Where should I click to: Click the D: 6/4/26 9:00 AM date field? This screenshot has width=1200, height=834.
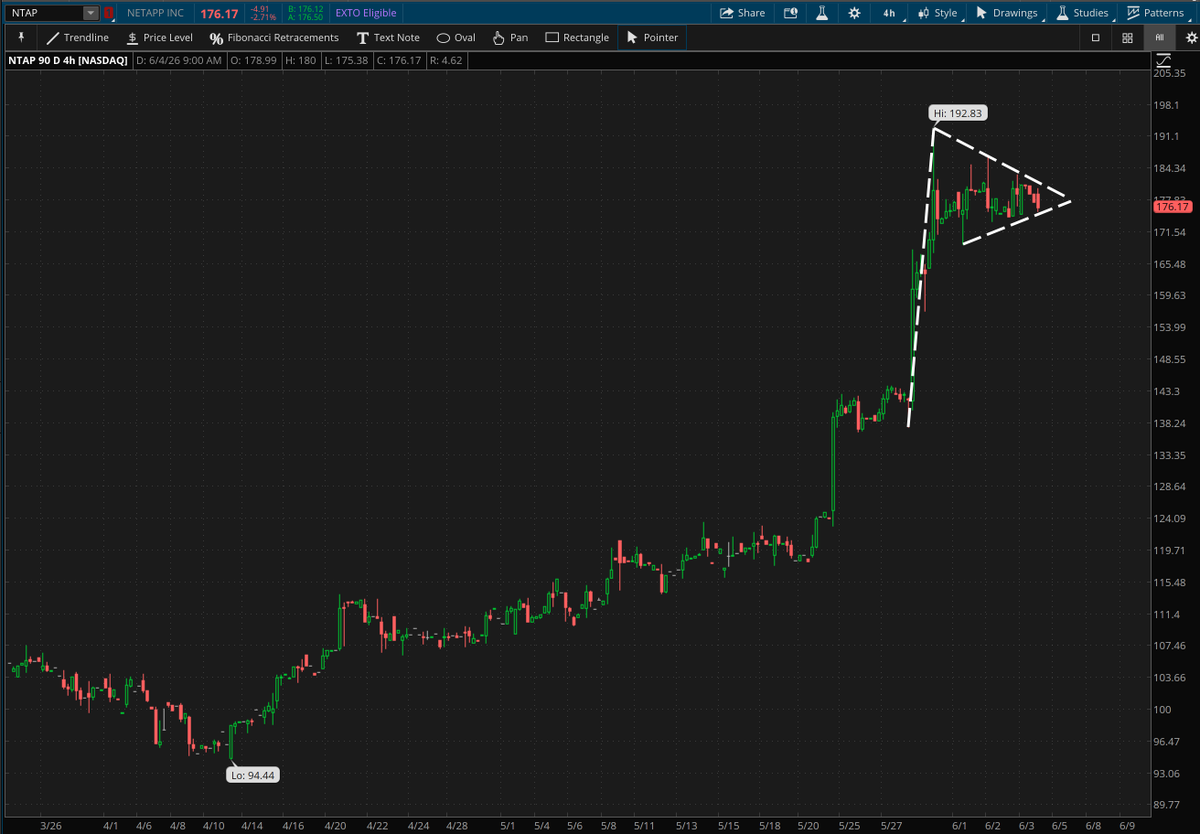(179, 60)
